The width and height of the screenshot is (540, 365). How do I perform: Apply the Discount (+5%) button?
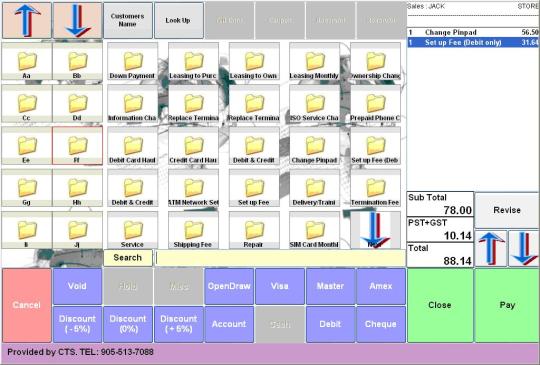coord(178,324)
